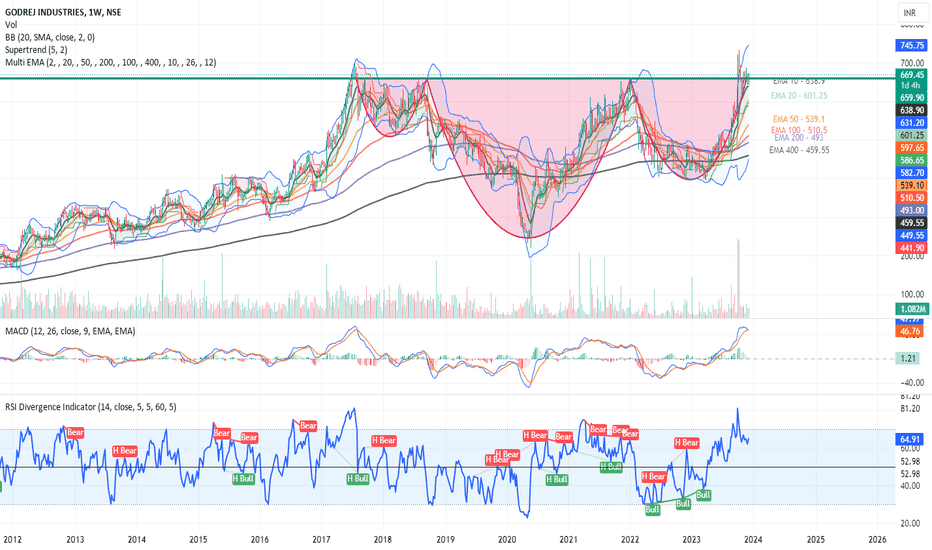Click the GODREJ INDUSTRIES, 1W, NSE title
Screen dimensions: 932x550
point(63,12)
